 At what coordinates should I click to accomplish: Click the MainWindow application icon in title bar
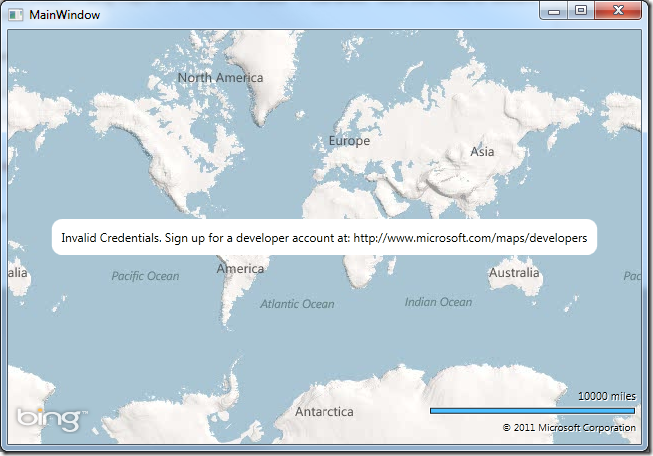point(15,15)
